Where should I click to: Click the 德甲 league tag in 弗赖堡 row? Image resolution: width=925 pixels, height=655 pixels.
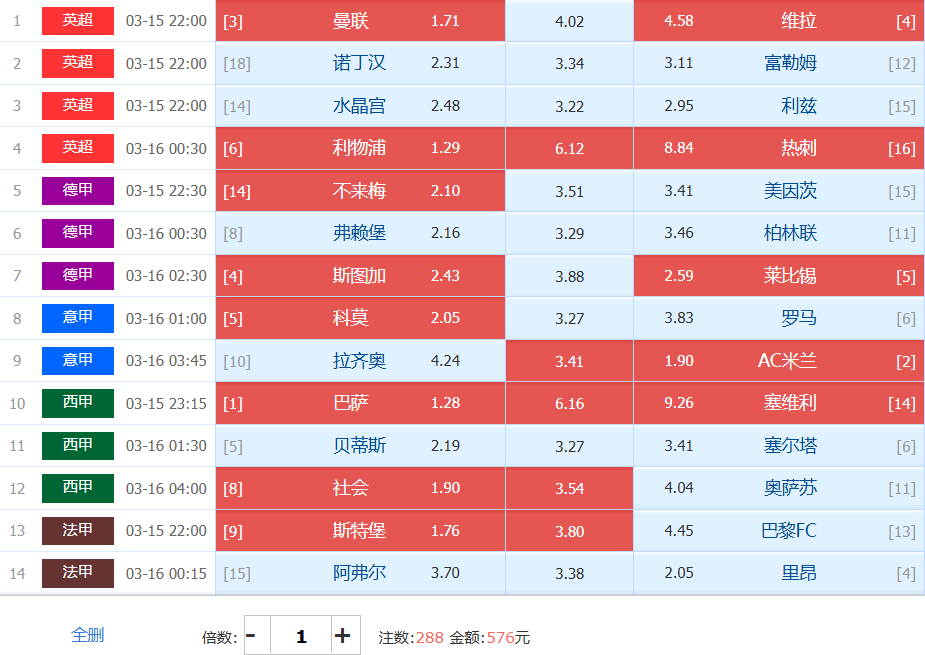point(78,232)
